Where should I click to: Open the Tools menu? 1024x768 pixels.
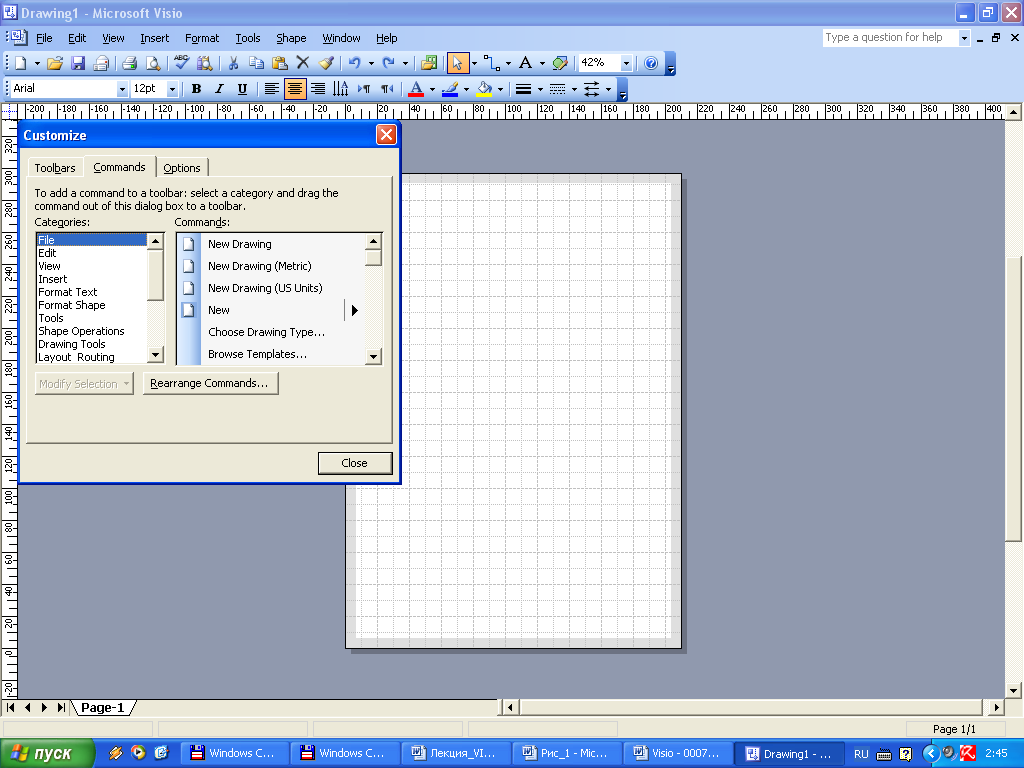click(248, 38)
